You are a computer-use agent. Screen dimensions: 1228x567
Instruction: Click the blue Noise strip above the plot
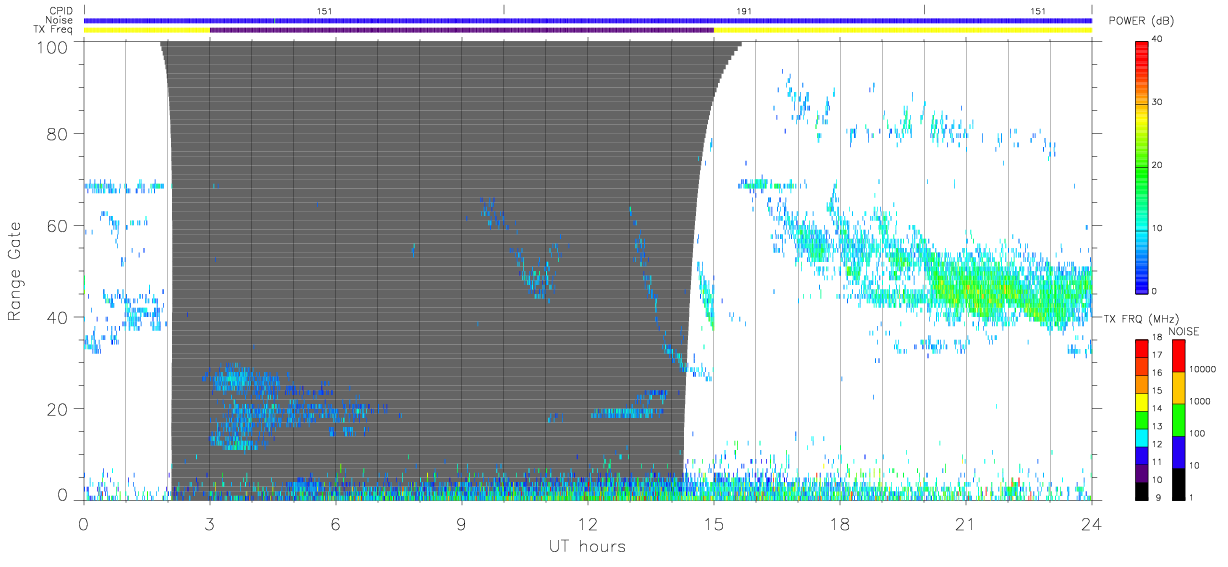587,20
